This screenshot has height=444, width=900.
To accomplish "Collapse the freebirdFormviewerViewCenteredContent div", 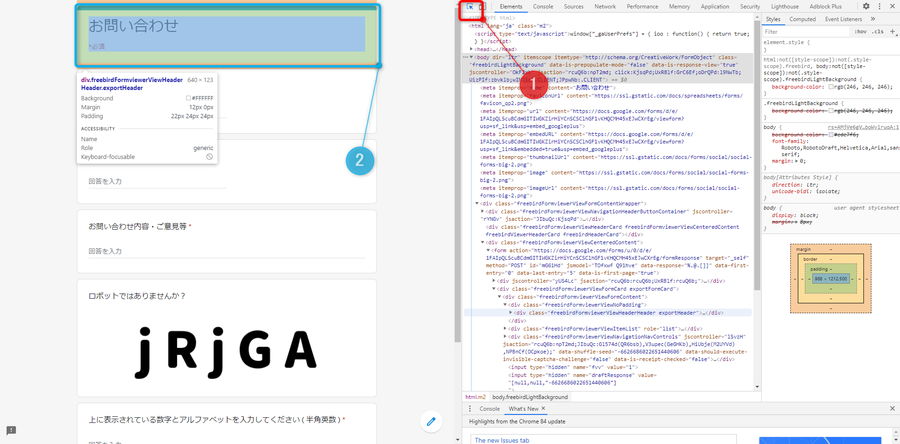I will click(x=482, y=243).
